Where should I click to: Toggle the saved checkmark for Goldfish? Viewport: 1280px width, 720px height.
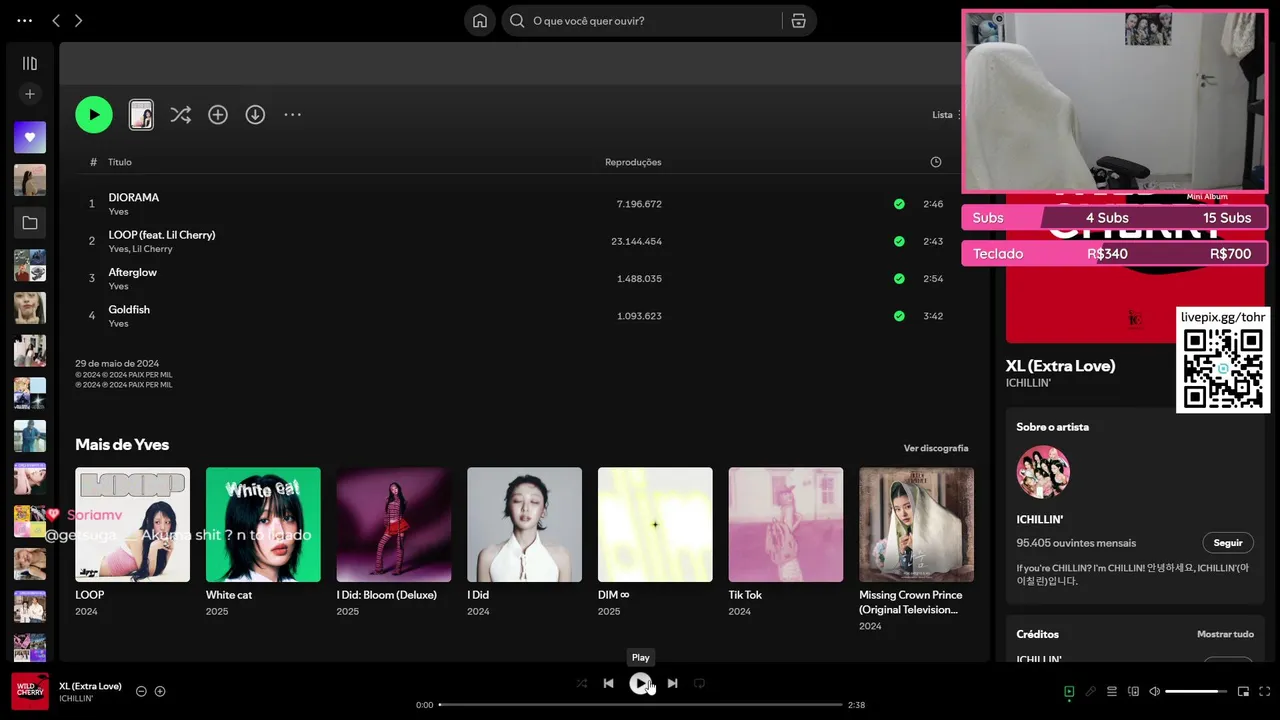899,316
